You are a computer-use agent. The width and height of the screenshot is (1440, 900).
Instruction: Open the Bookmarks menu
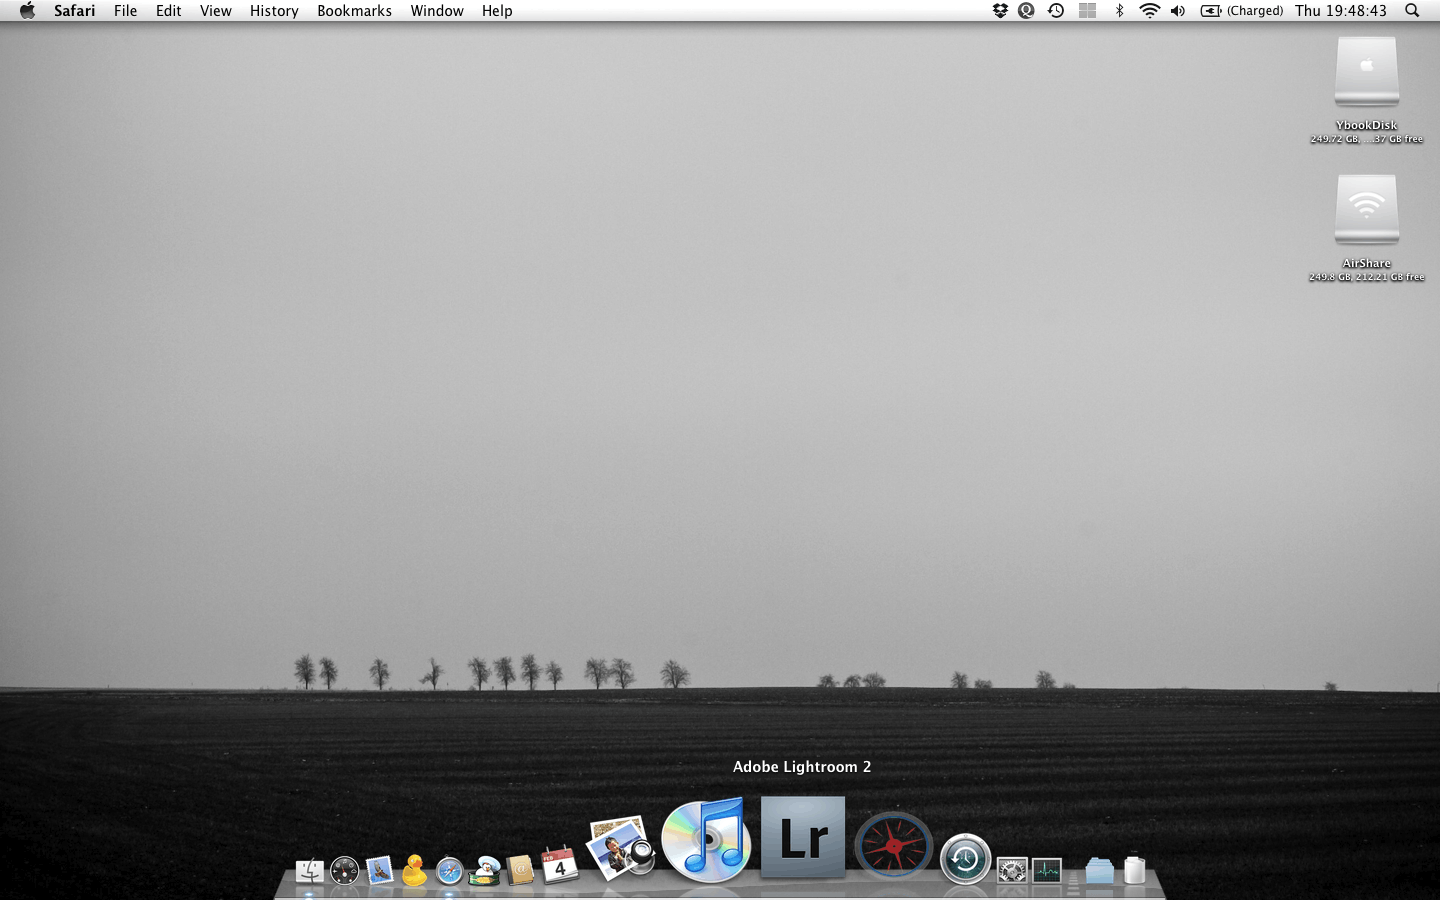[355, 11]
